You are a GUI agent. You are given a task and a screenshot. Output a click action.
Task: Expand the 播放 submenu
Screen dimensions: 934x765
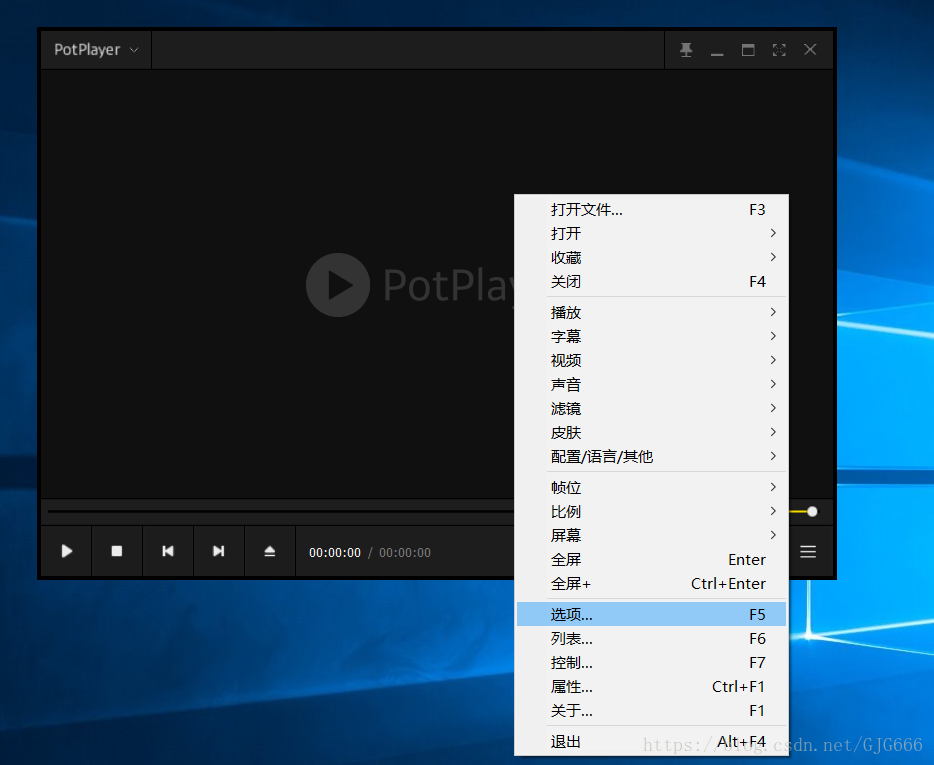point(652,312)
